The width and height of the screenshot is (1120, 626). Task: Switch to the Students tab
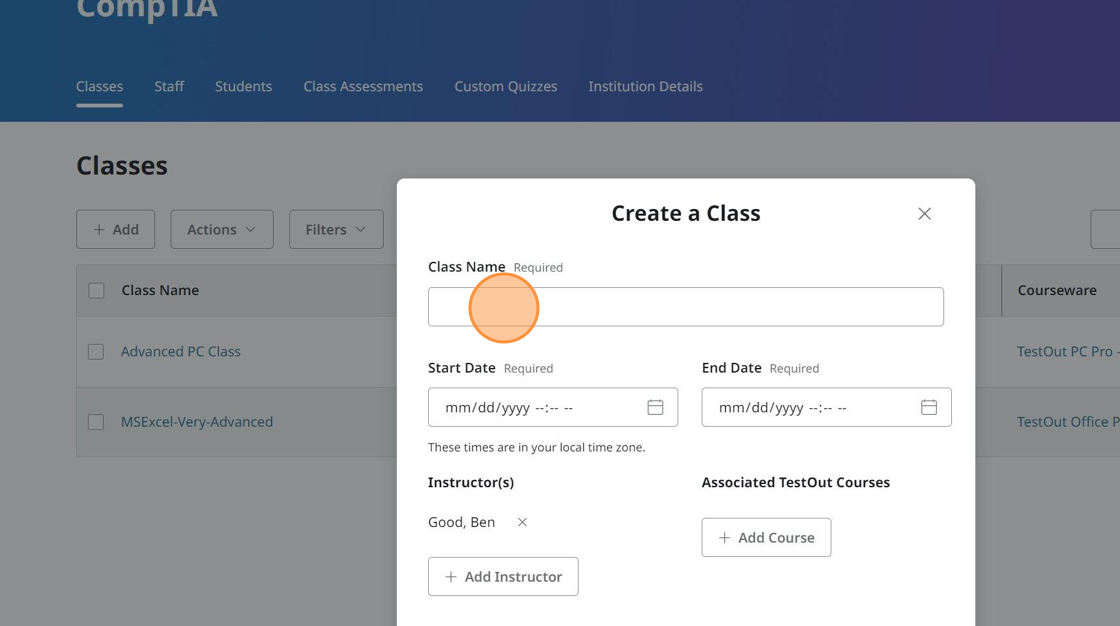(243, 87)
